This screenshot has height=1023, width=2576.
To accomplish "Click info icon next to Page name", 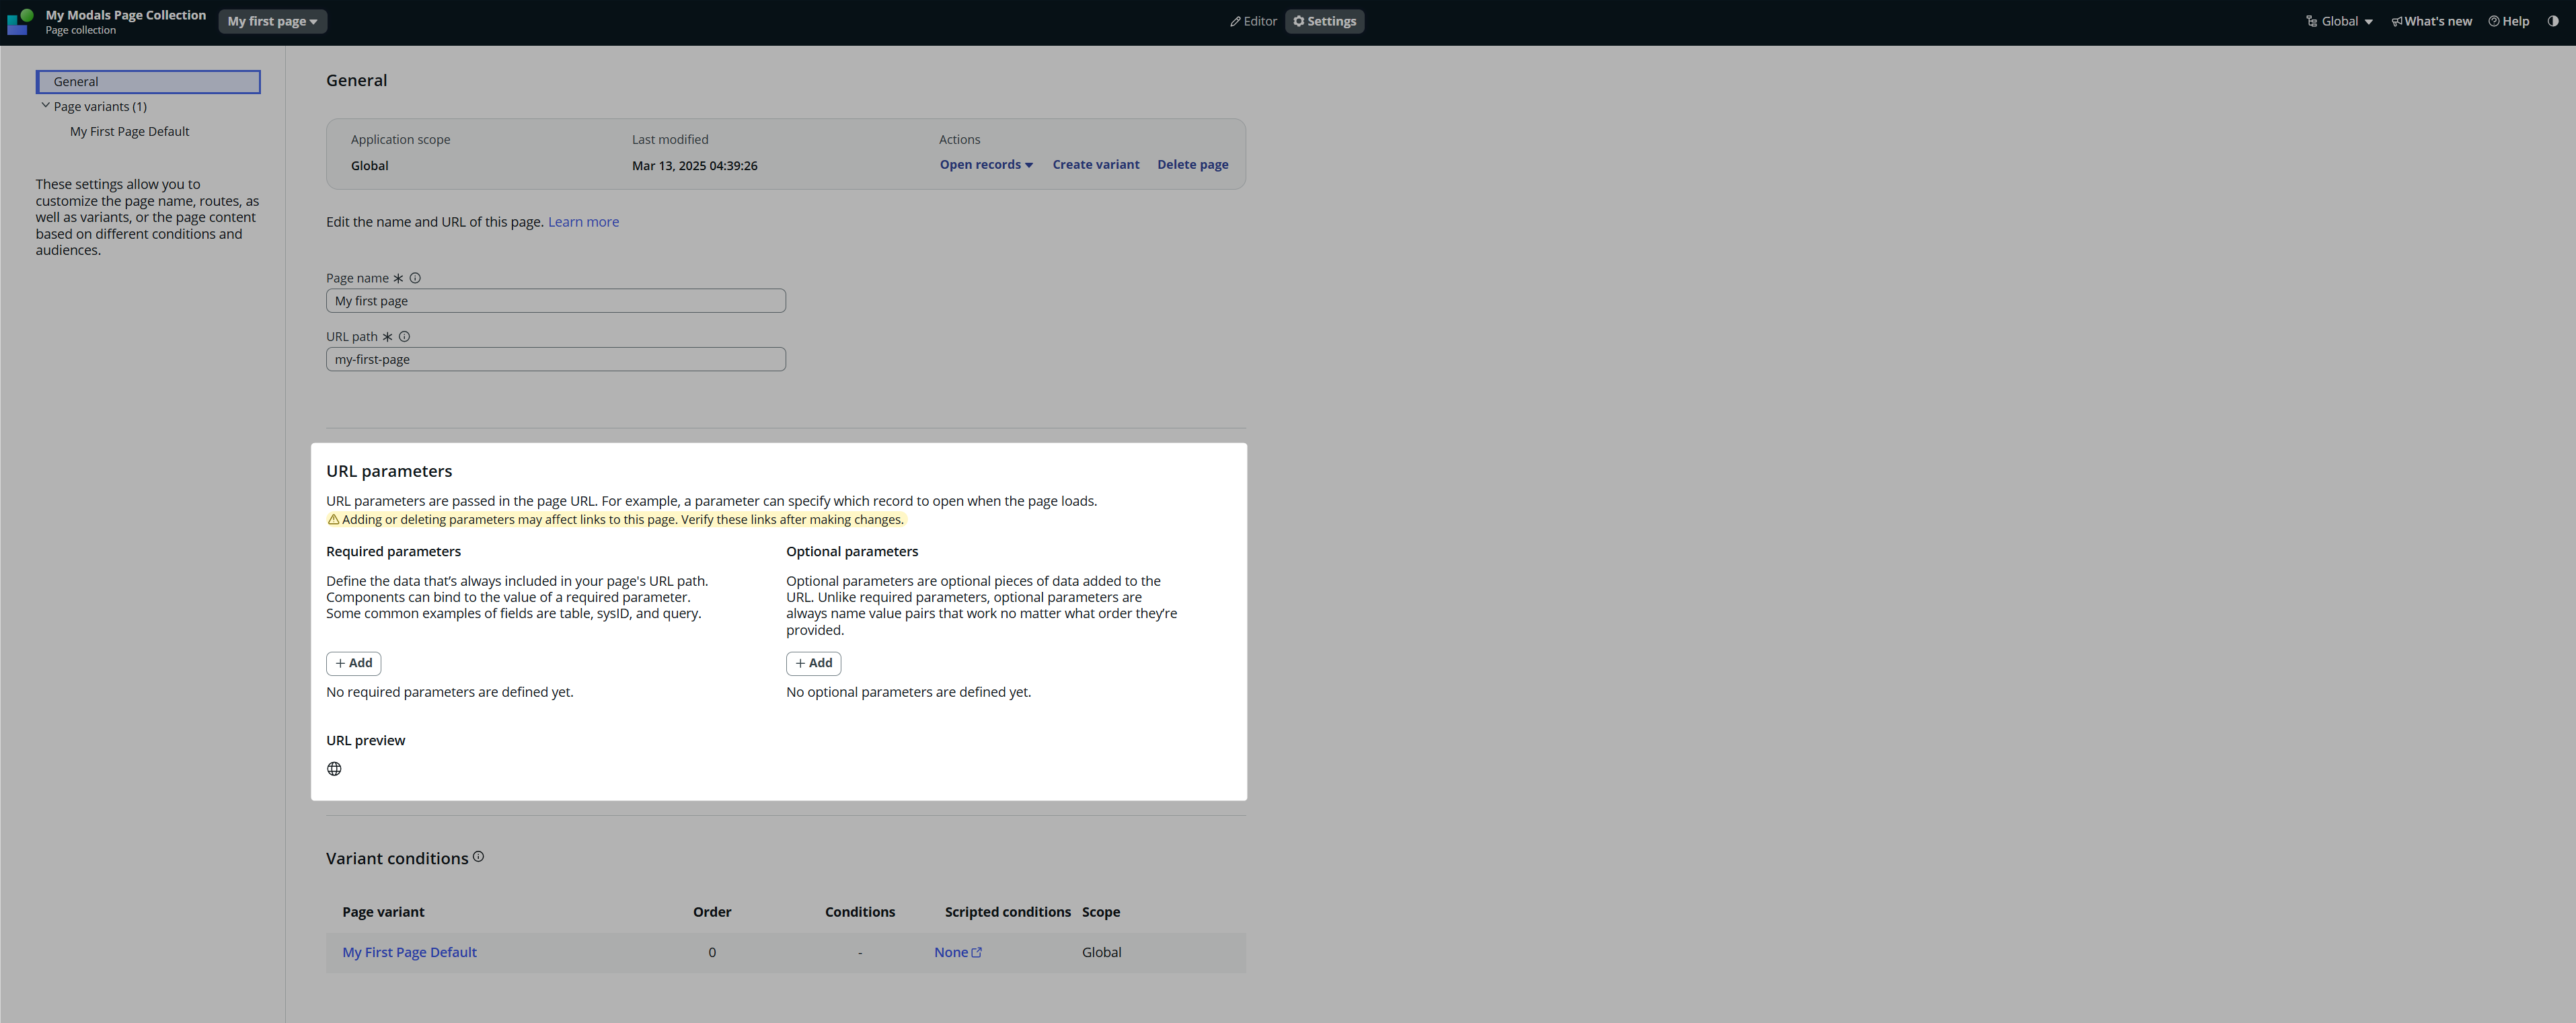I will coord(415,278).
